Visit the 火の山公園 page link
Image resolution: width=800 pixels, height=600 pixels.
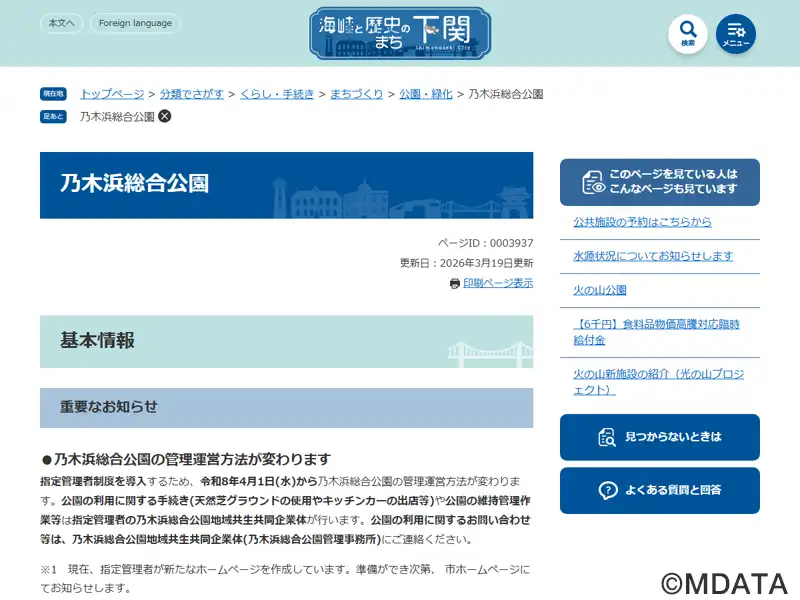coord(599,290)
